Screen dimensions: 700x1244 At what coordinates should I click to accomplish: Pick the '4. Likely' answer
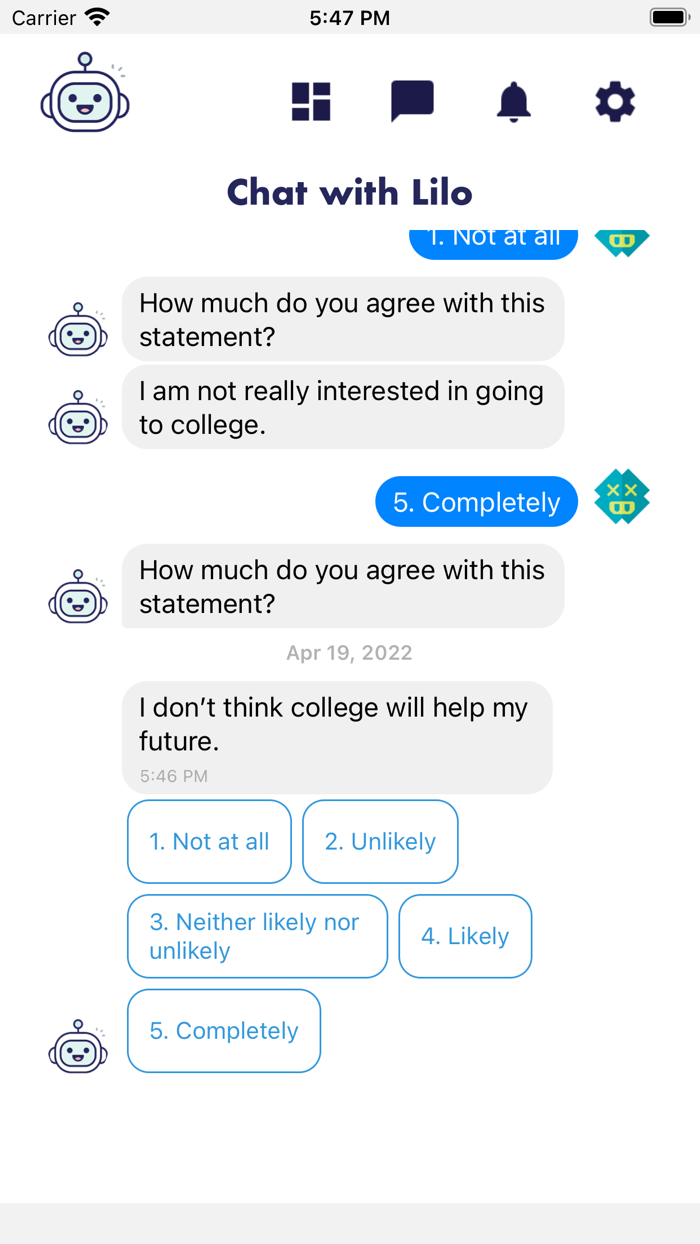465,936
